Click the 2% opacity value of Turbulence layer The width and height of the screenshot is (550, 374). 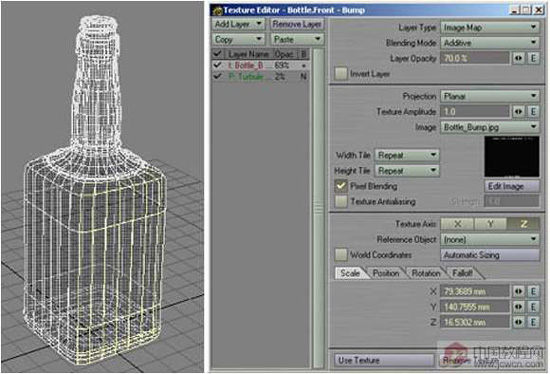coord(280,76)
